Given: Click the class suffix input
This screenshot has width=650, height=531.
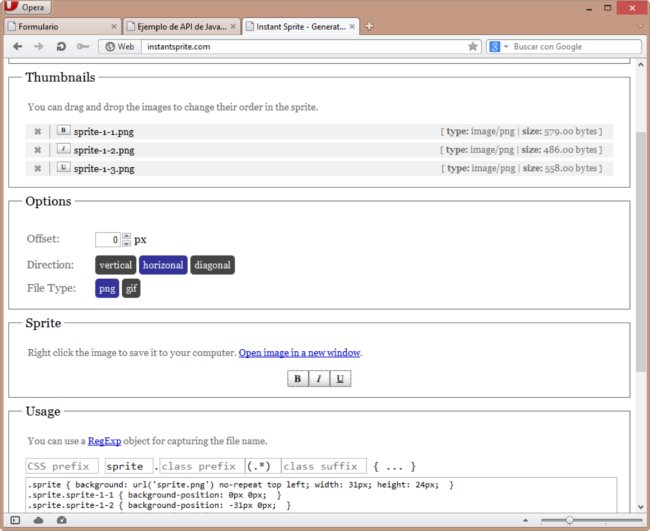Looking at the screenshot, I should pos(324,466).
